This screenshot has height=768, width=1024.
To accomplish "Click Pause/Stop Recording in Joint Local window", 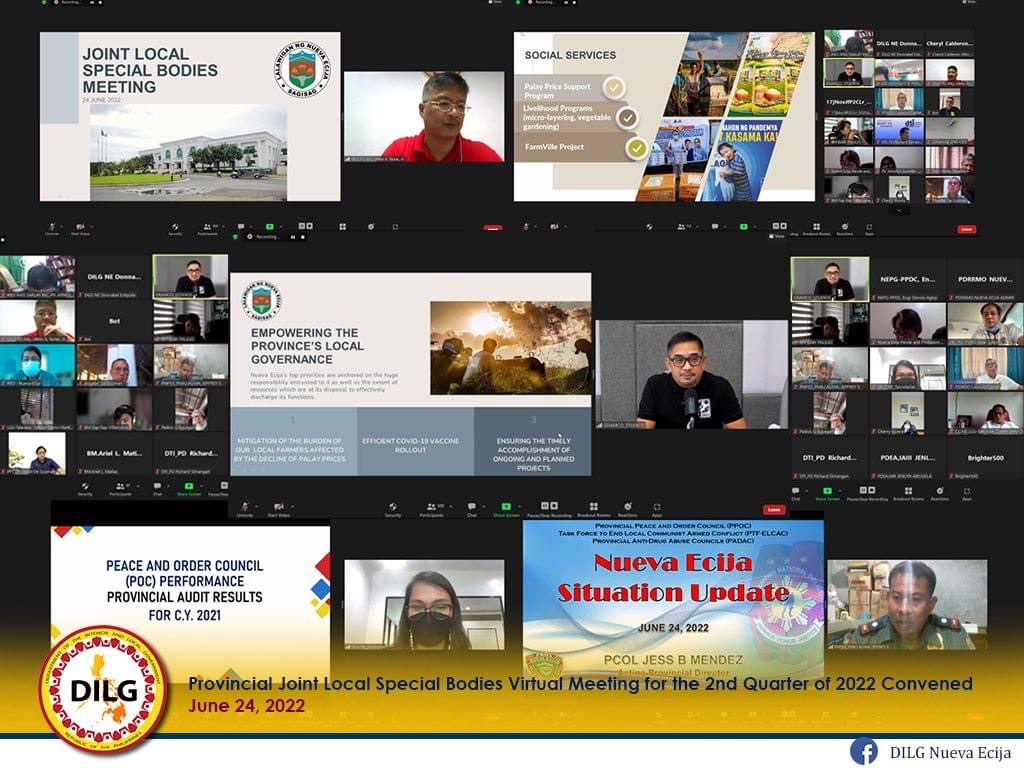I will pyautogui.click(x=306, y=227).
